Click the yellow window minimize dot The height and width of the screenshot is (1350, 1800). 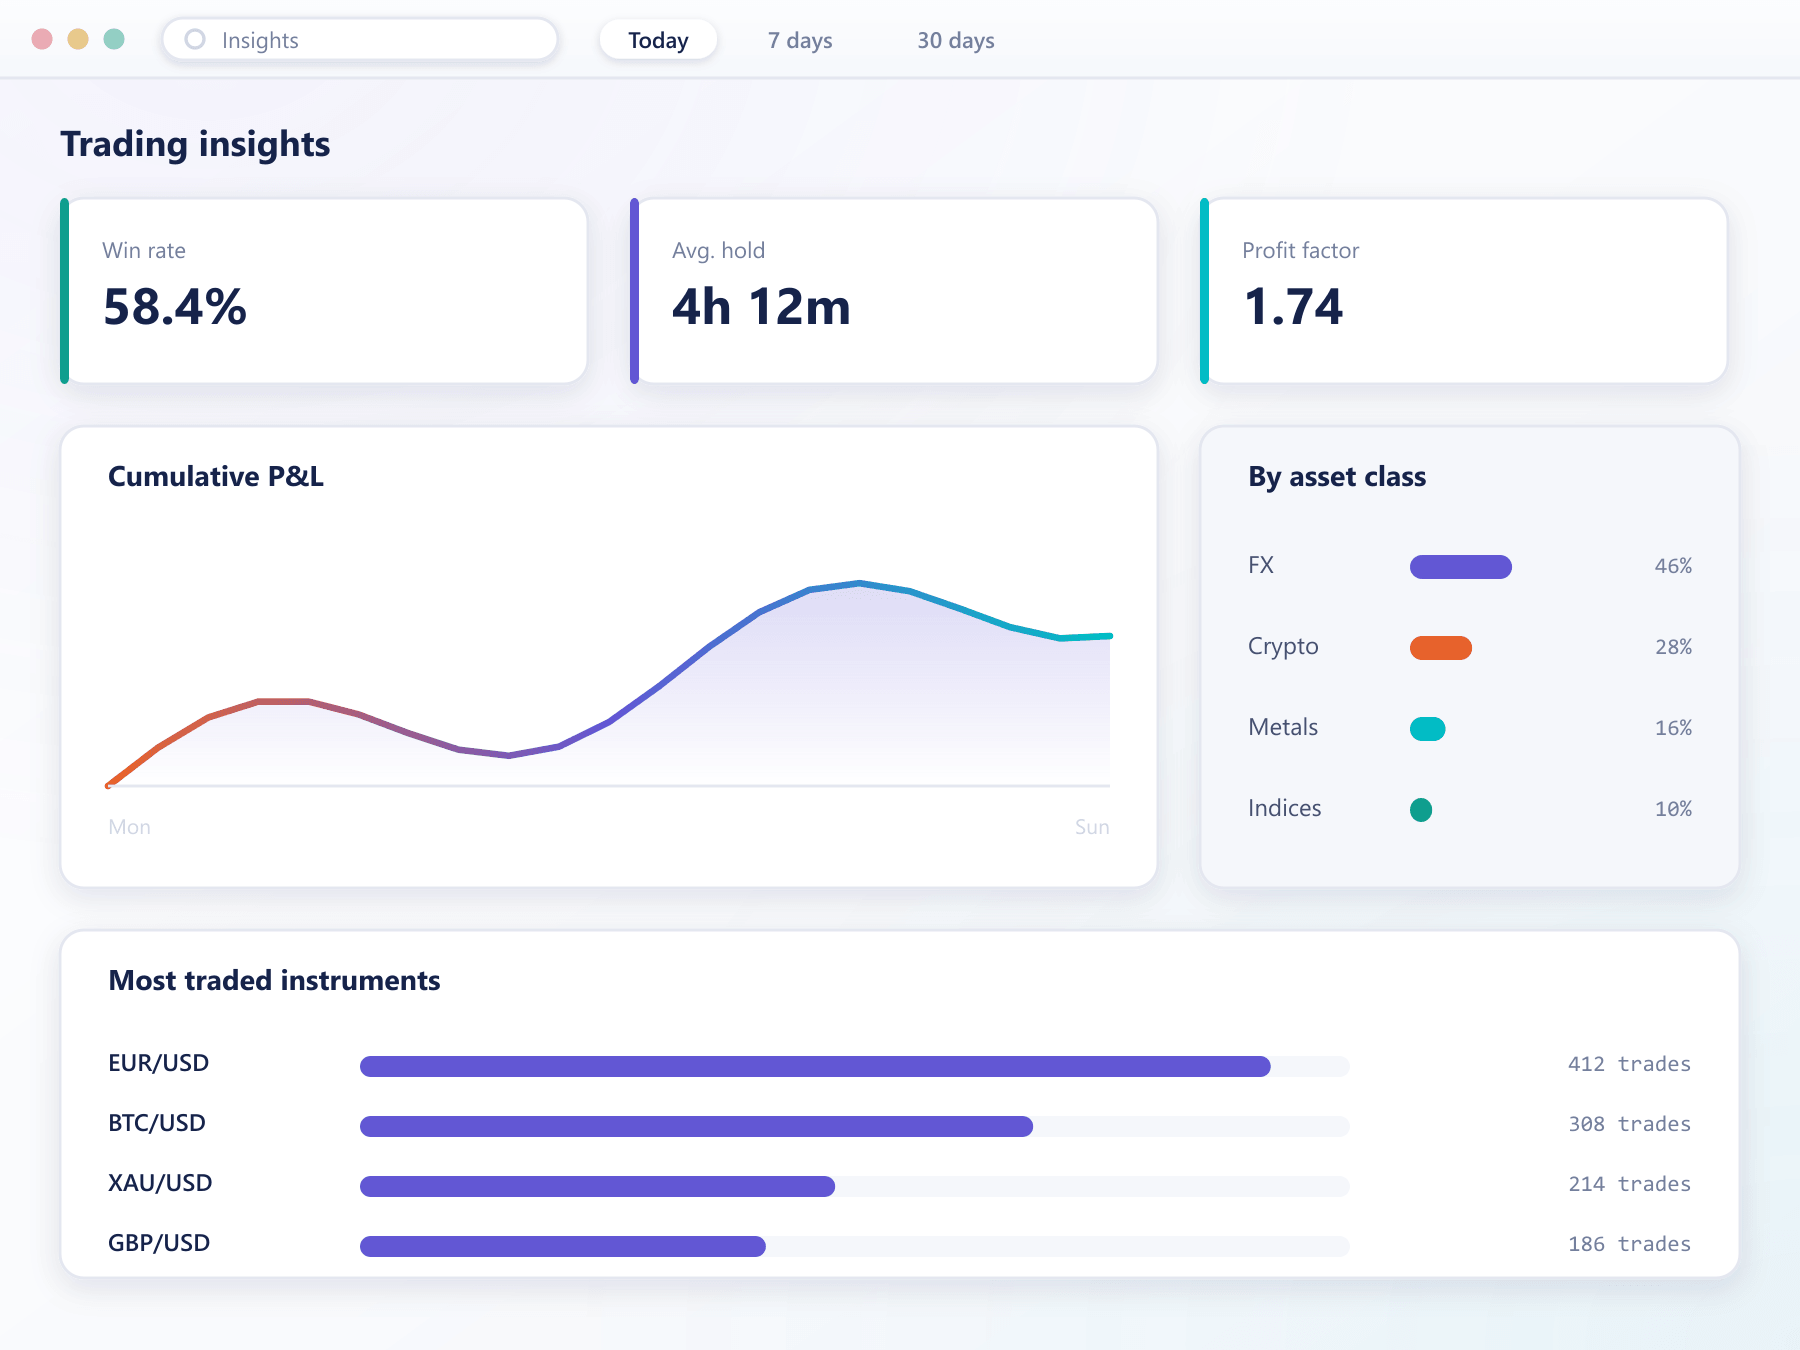pyautogui.click(x=78, y=39)
